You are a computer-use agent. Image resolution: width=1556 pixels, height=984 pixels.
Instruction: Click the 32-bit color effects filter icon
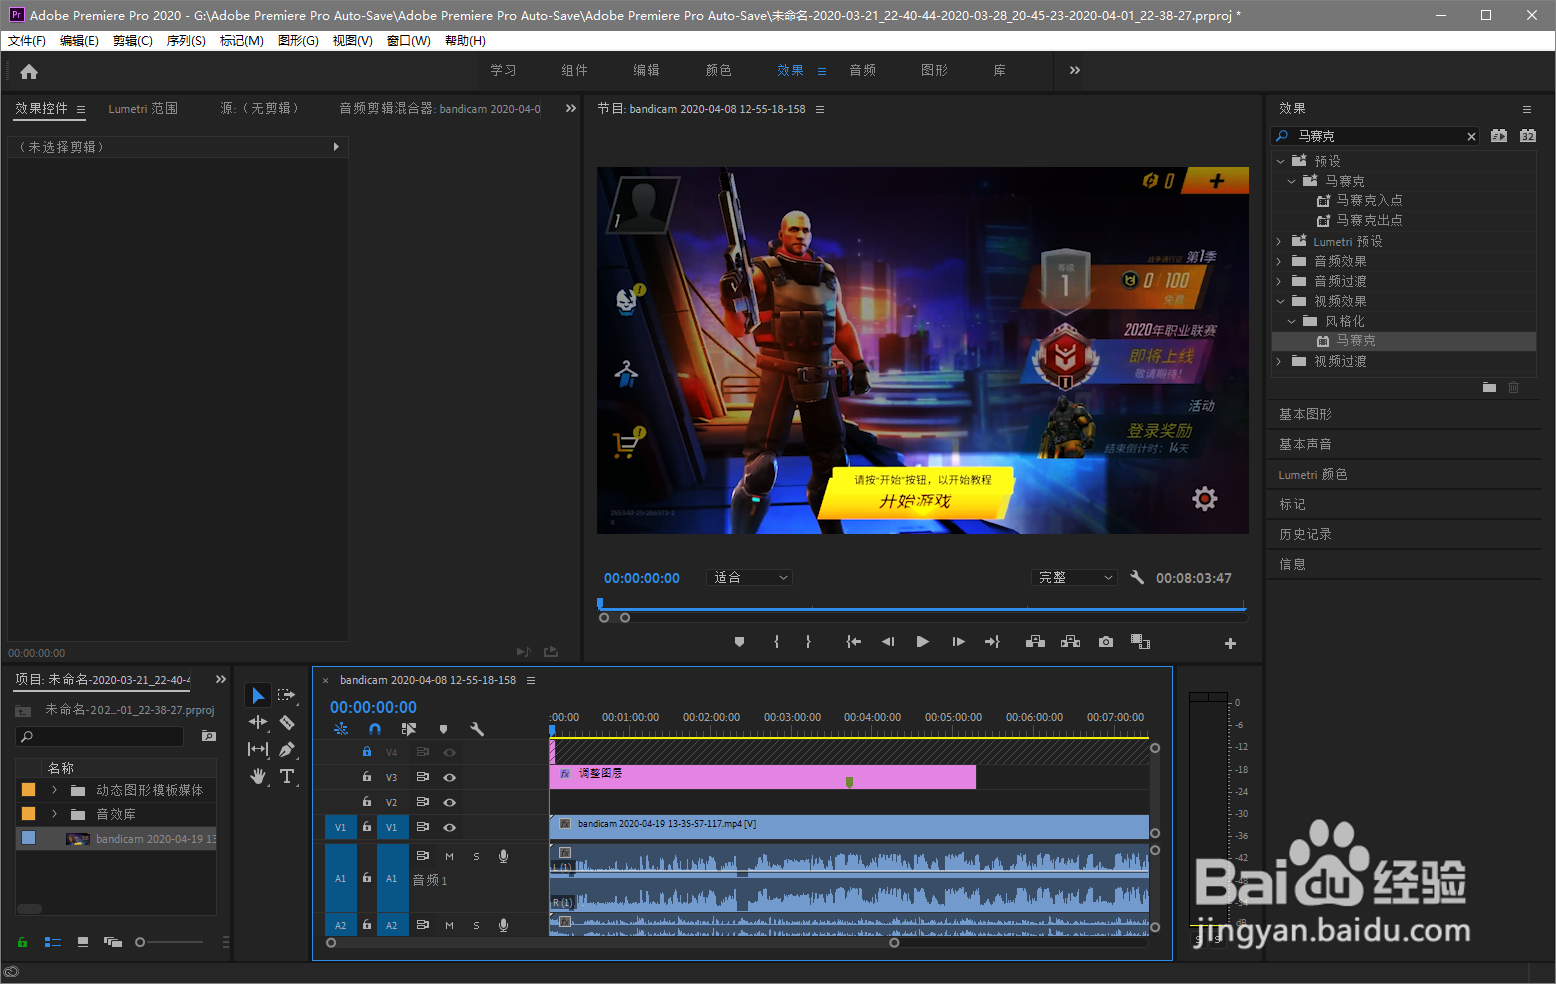1527,136
